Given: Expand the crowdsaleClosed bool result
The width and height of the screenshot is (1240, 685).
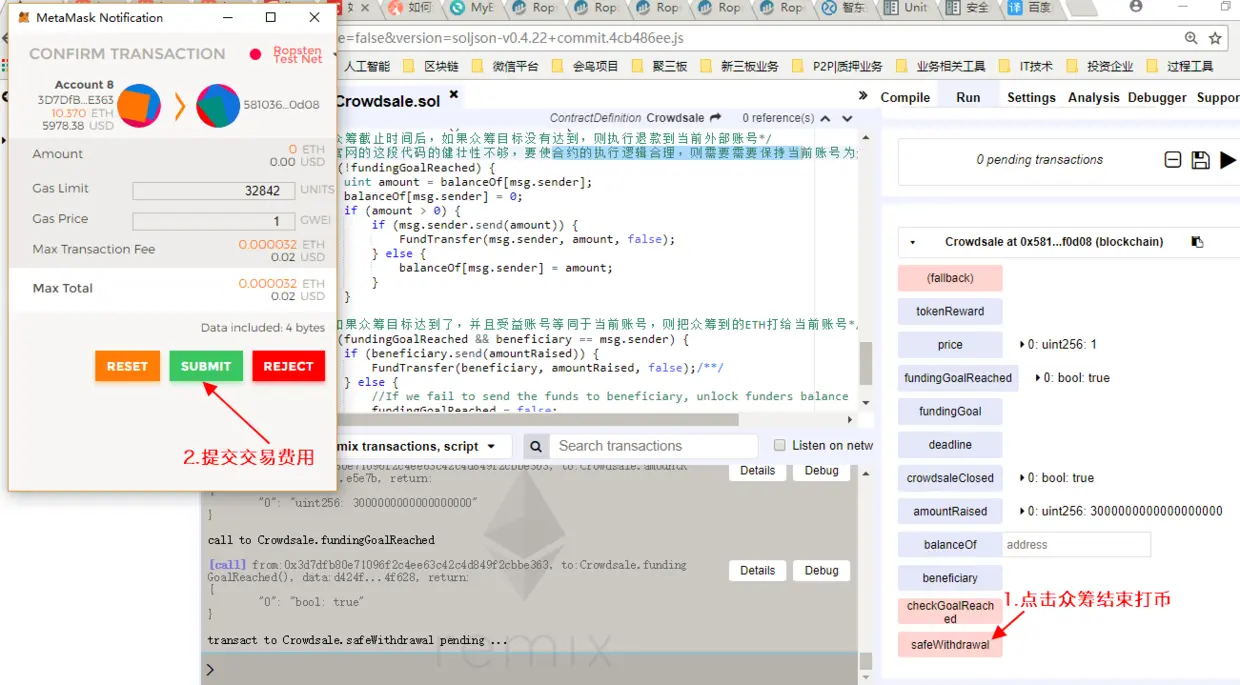Looking at the screenshot, I should pos(1020,478).
